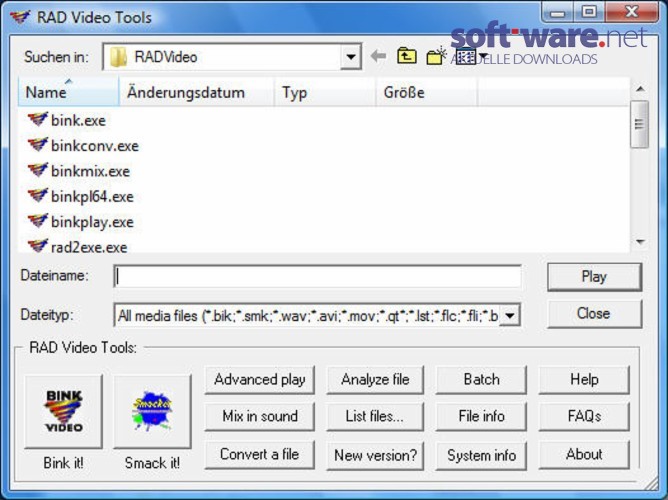Check for New version?
Screen dimensions: 668x500
pyautogui.click(x=375, y=455)
